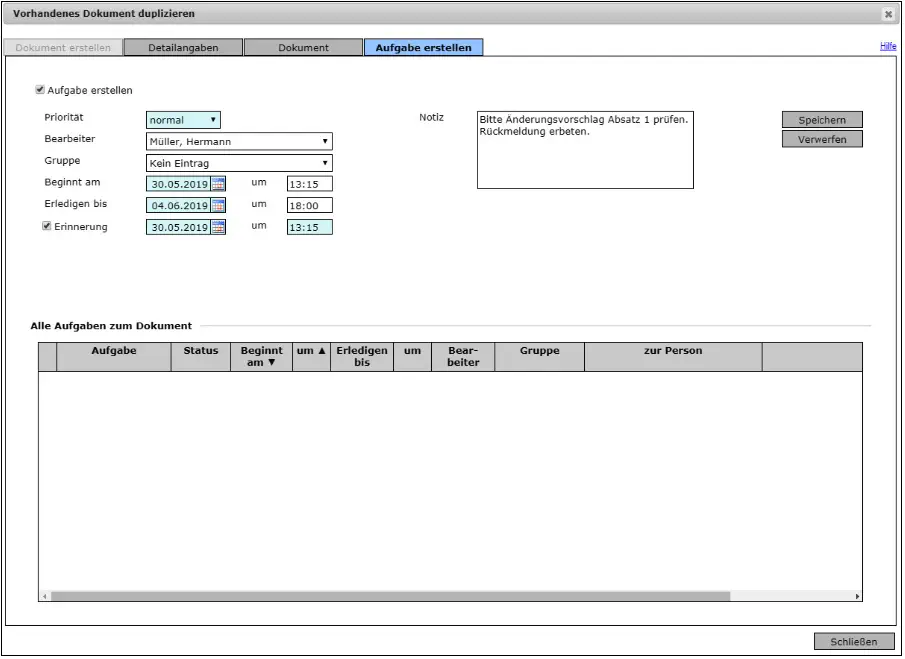Sort tasks by Beginnt am column
This screenshot has height=659, width=905.
261,357
